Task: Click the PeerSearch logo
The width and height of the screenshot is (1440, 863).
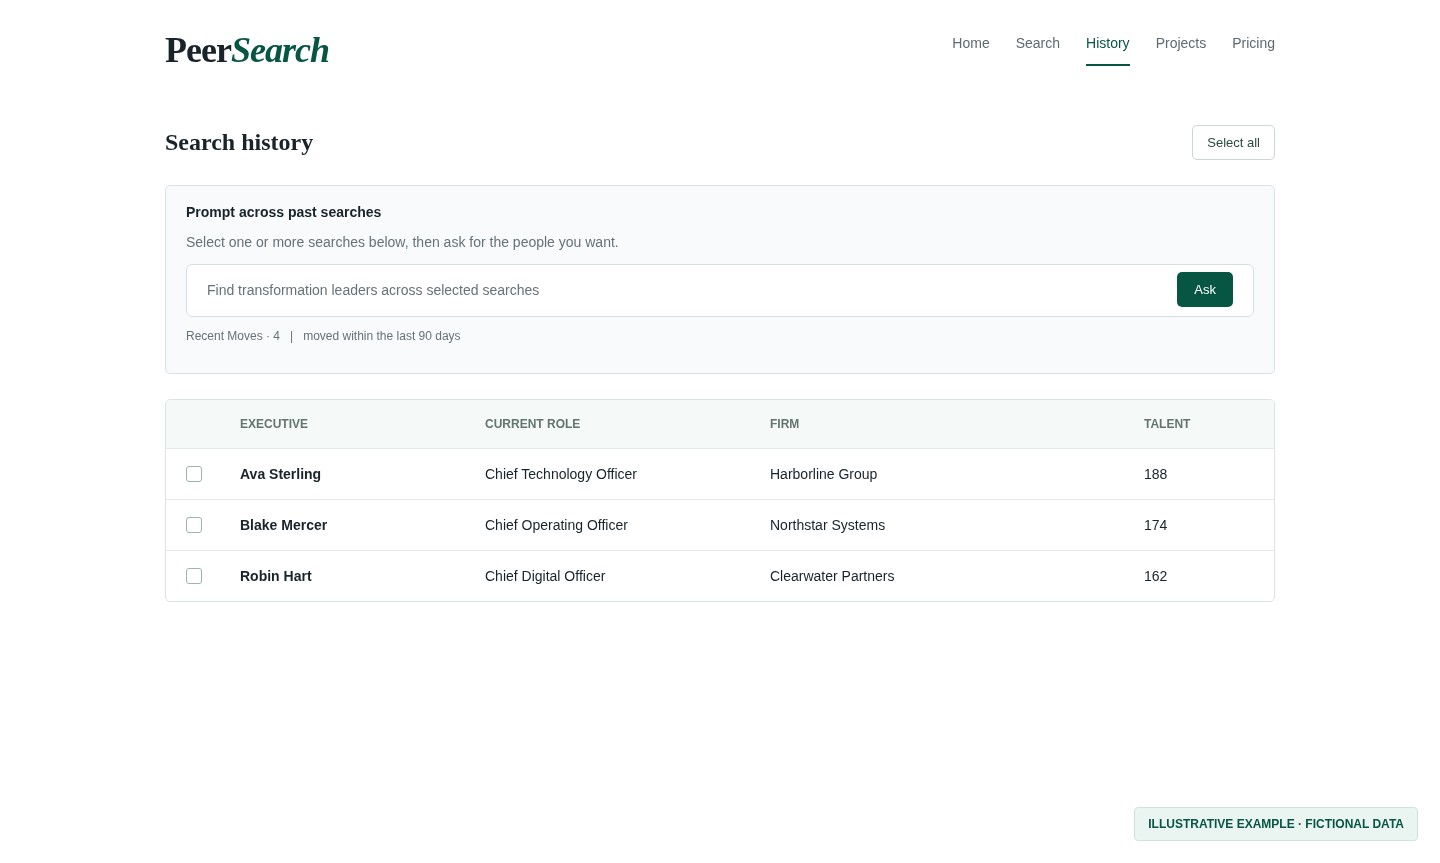Action: [247, 50]
